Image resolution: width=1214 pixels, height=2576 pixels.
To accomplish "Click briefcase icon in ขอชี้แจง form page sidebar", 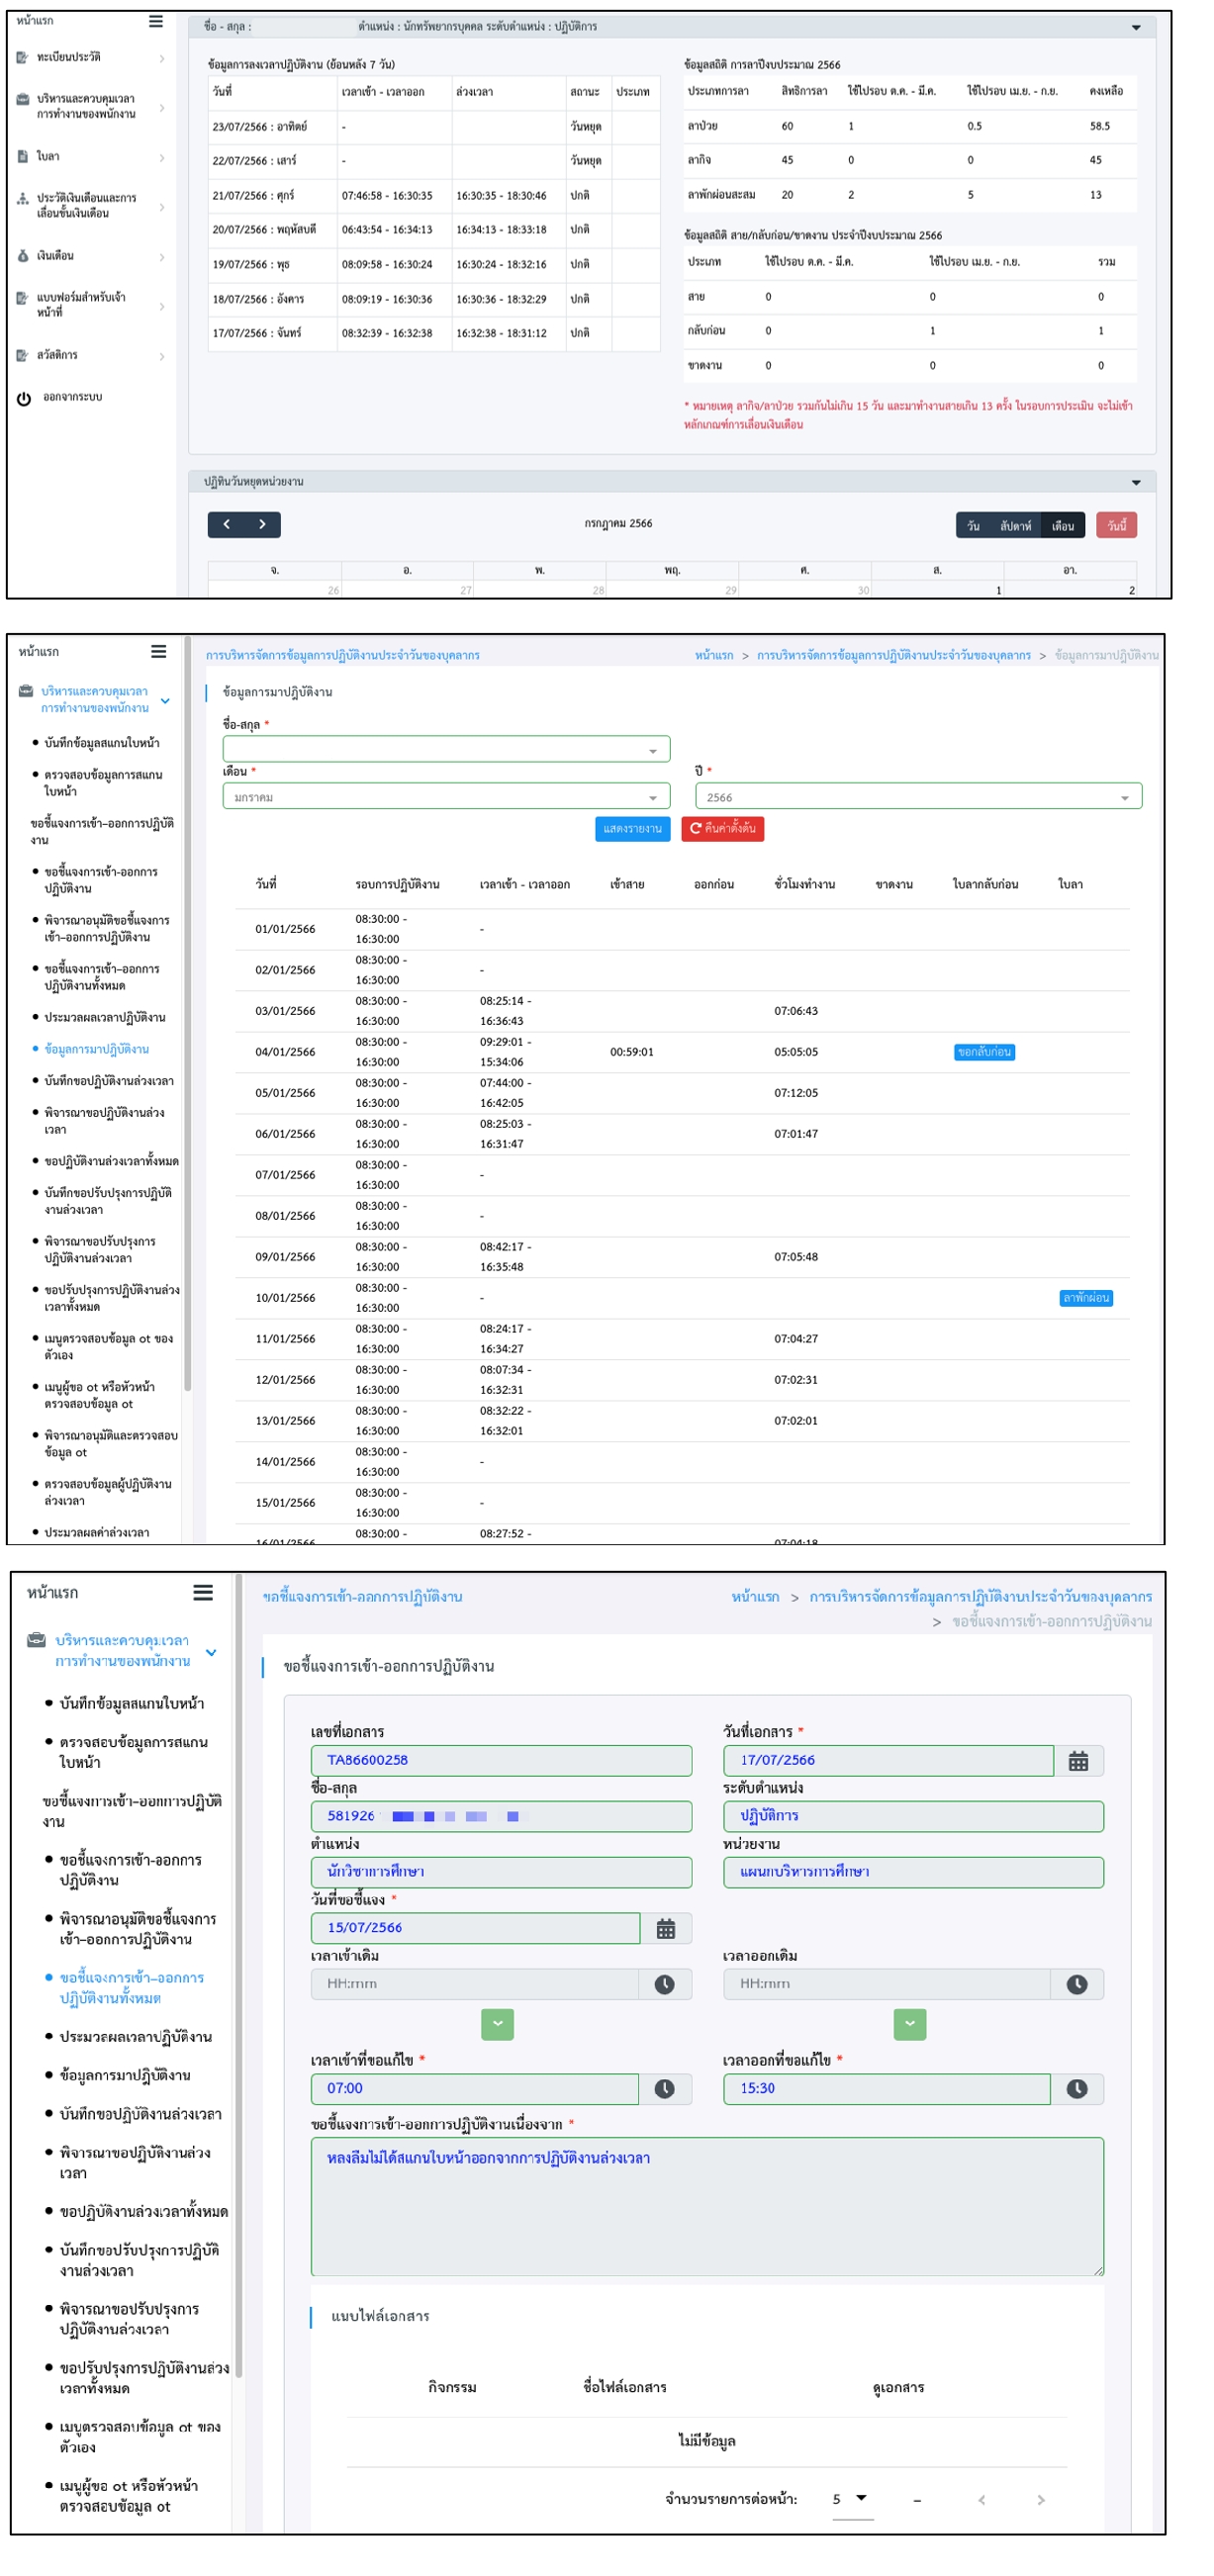I will pyautogui.click(x=36, y=1640).
